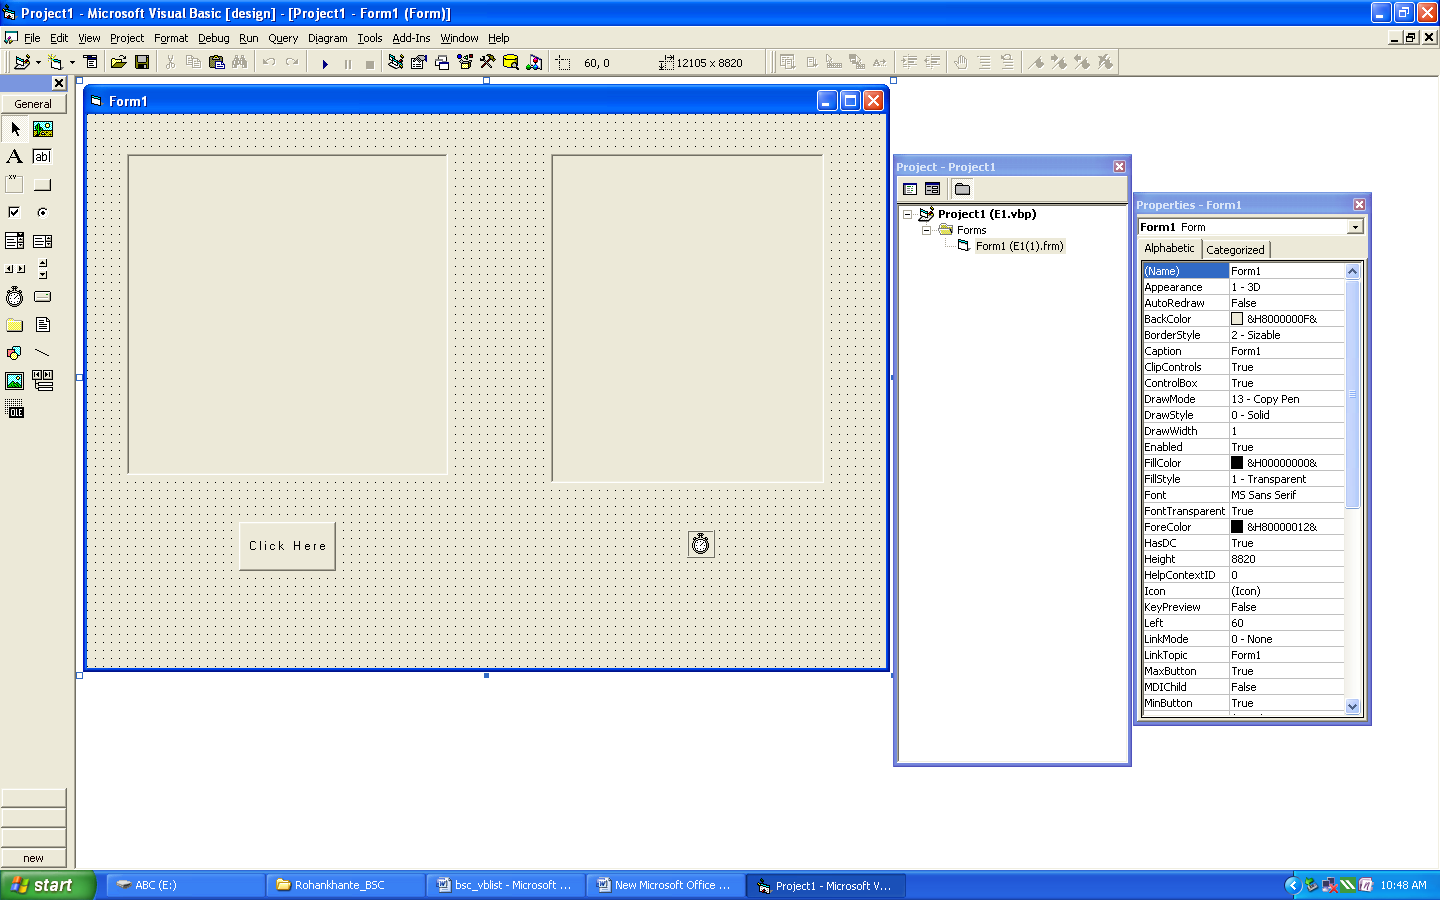This screenshot has width=1440, height=900.
Task: Toggle Folders view in Project panel
Action: [x=963, y=189]
